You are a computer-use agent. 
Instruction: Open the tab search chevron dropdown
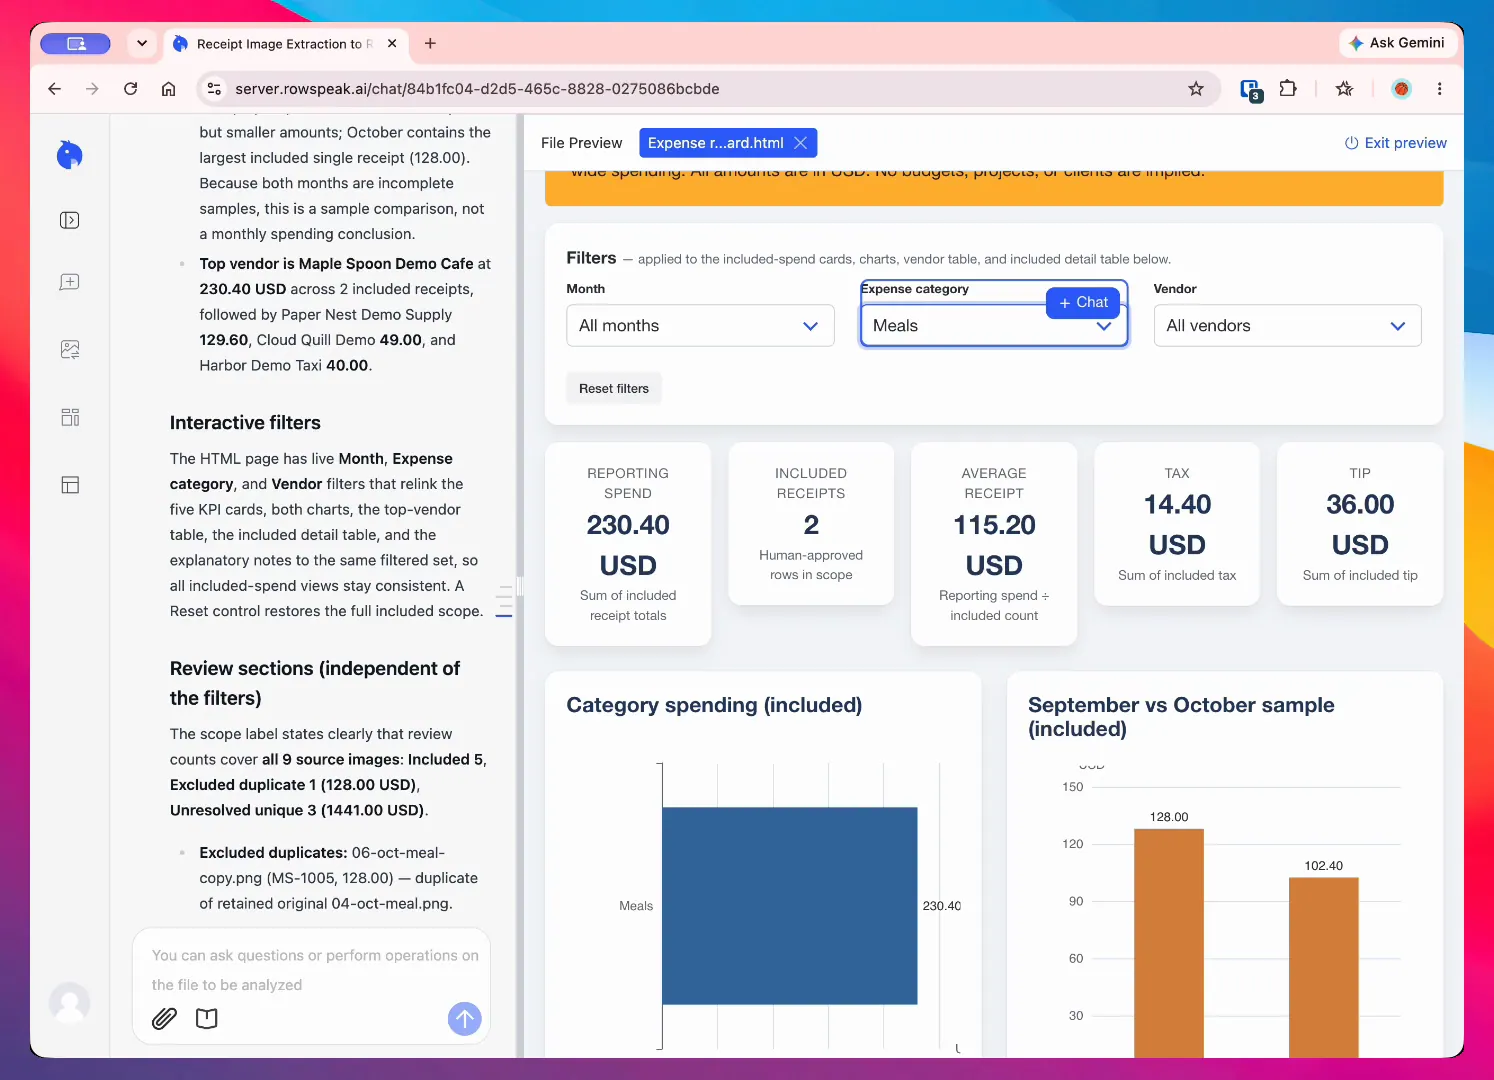[142, 44]
